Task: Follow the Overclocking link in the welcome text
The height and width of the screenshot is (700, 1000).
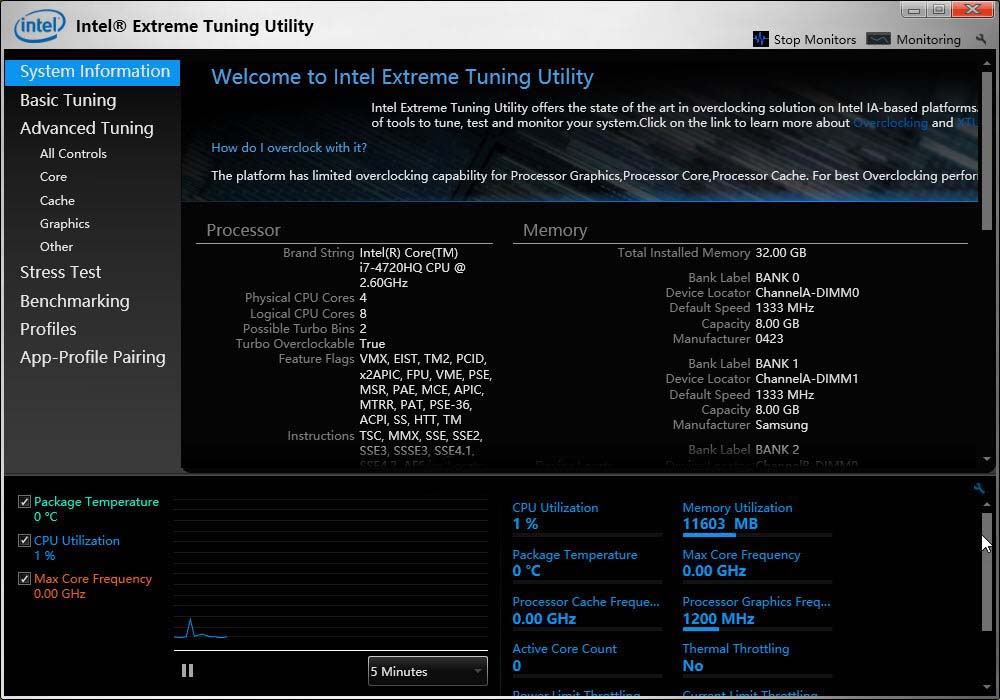Action: [x=890, y=123]
